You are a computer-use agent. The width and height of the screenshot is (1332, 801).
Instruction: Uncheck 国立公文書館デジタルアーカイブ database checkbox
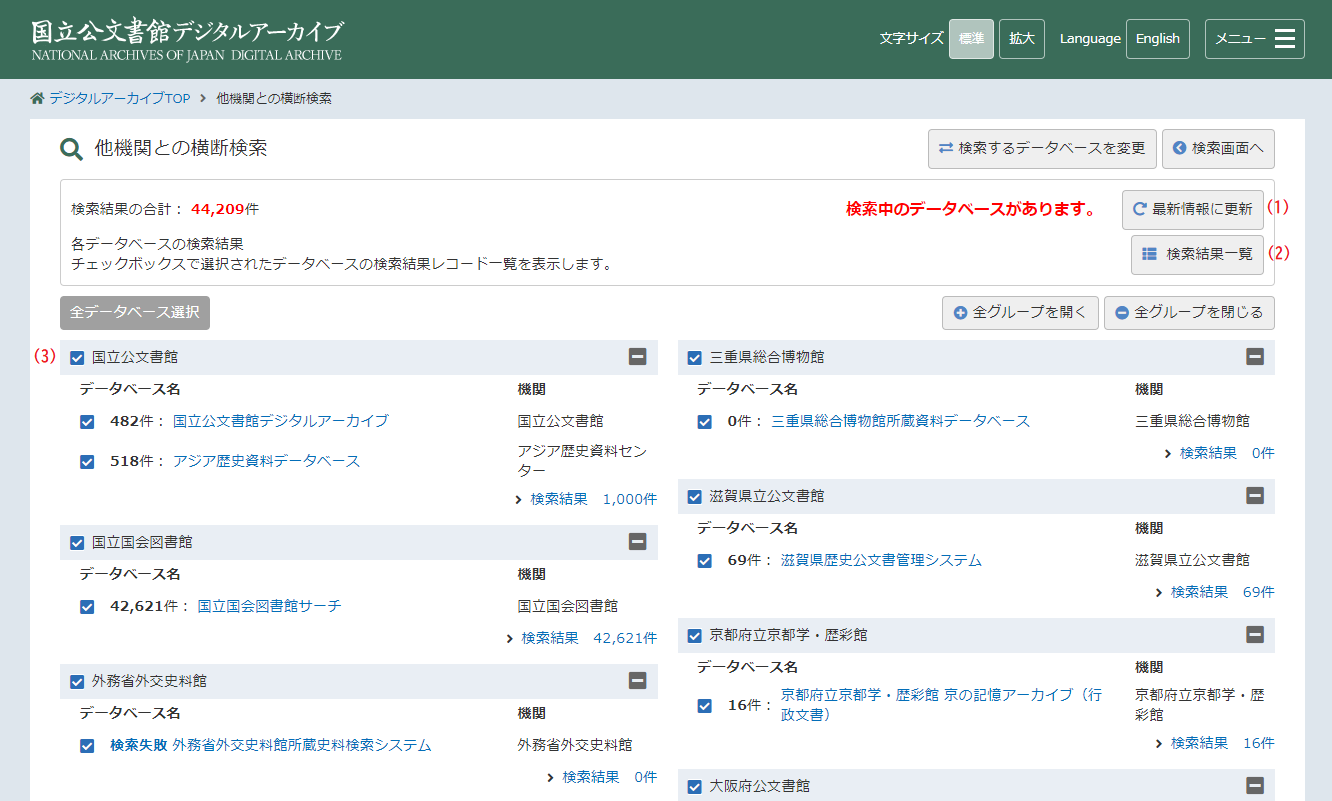point(87,422)
